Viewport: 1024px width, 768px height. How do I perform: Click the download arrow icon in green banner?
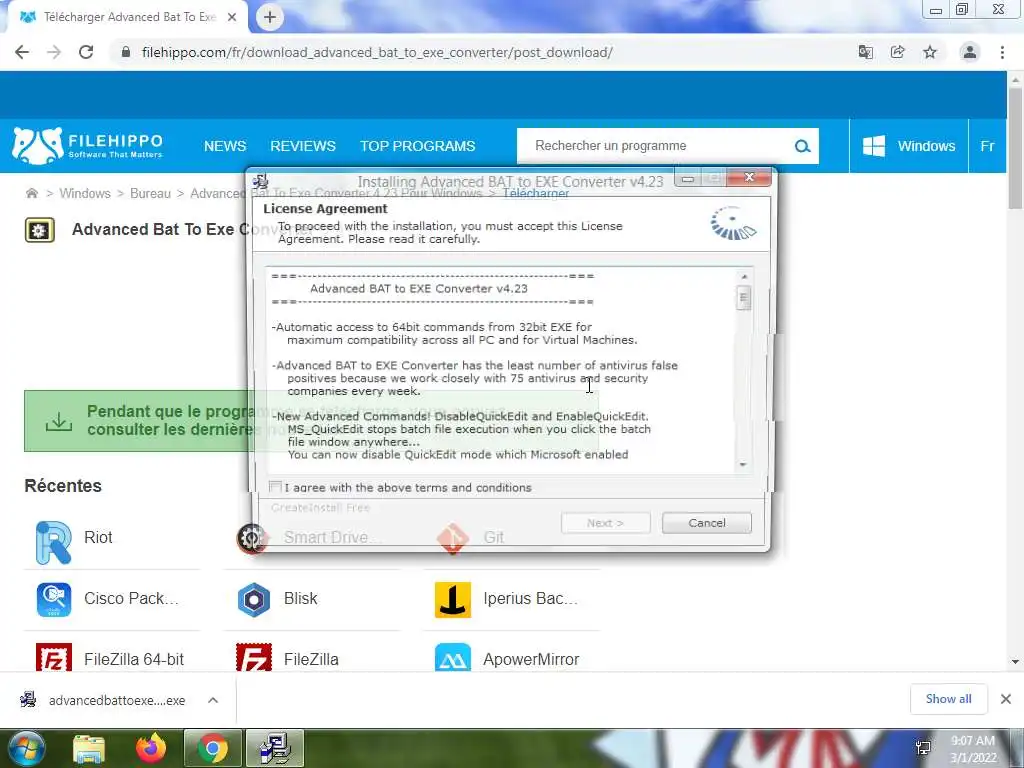[59, 421]
